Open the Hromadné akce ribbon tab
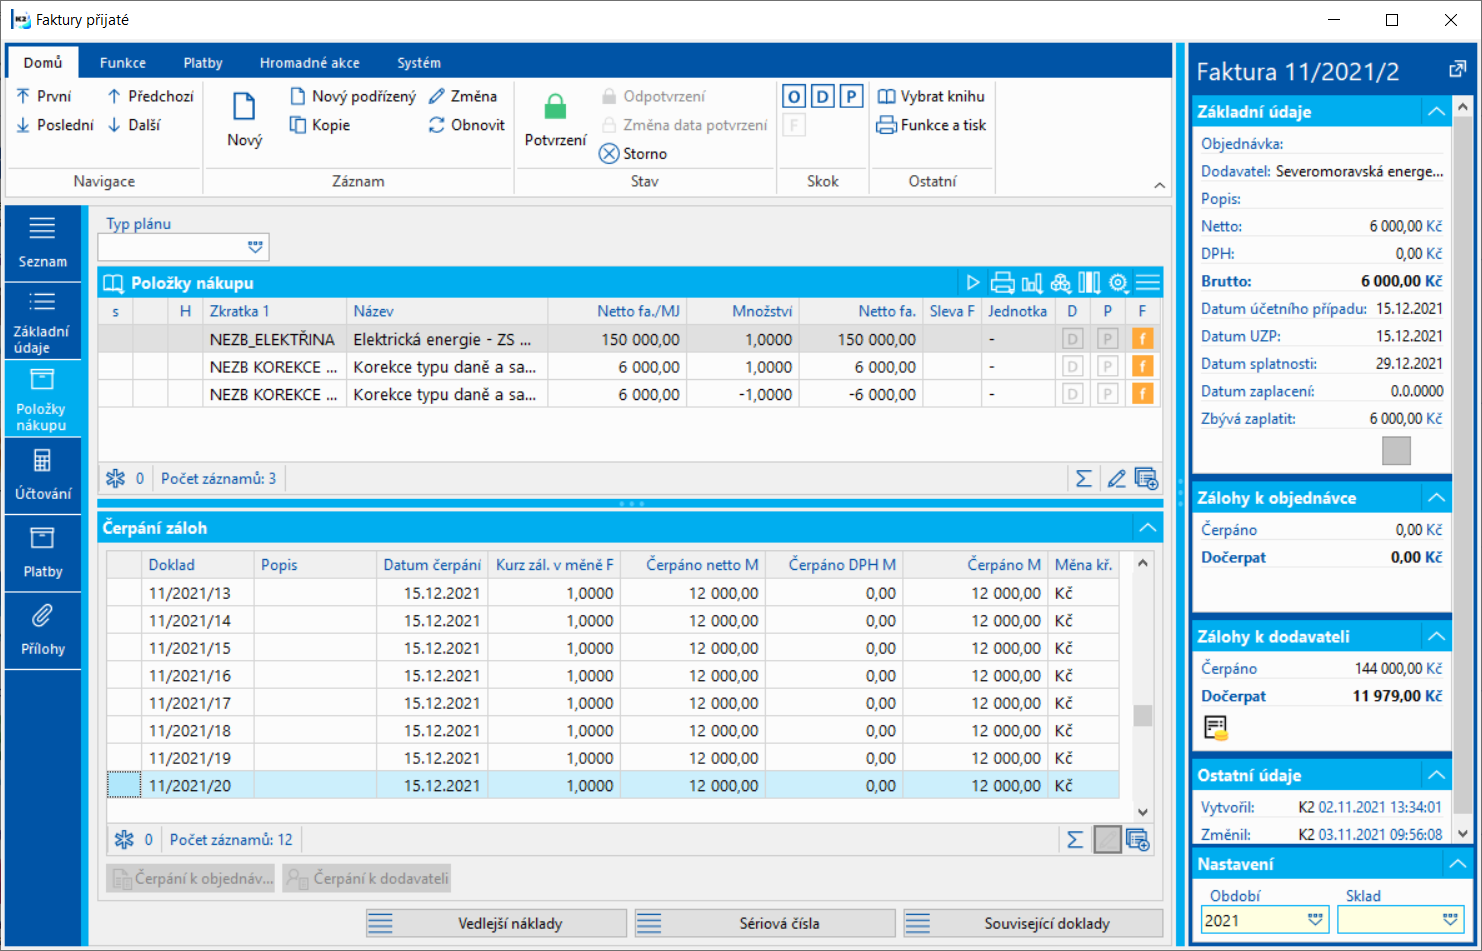Viewport: 1482px width, 951px height. point(309,62)
